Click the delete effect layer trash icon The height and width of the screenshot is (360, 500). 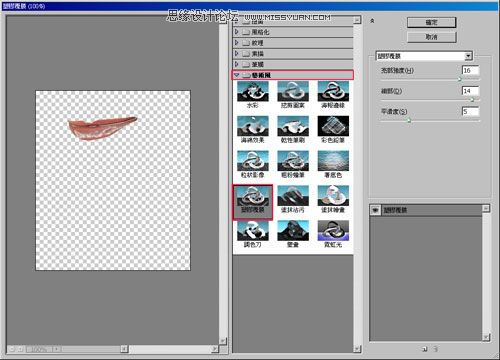(435, 349)
